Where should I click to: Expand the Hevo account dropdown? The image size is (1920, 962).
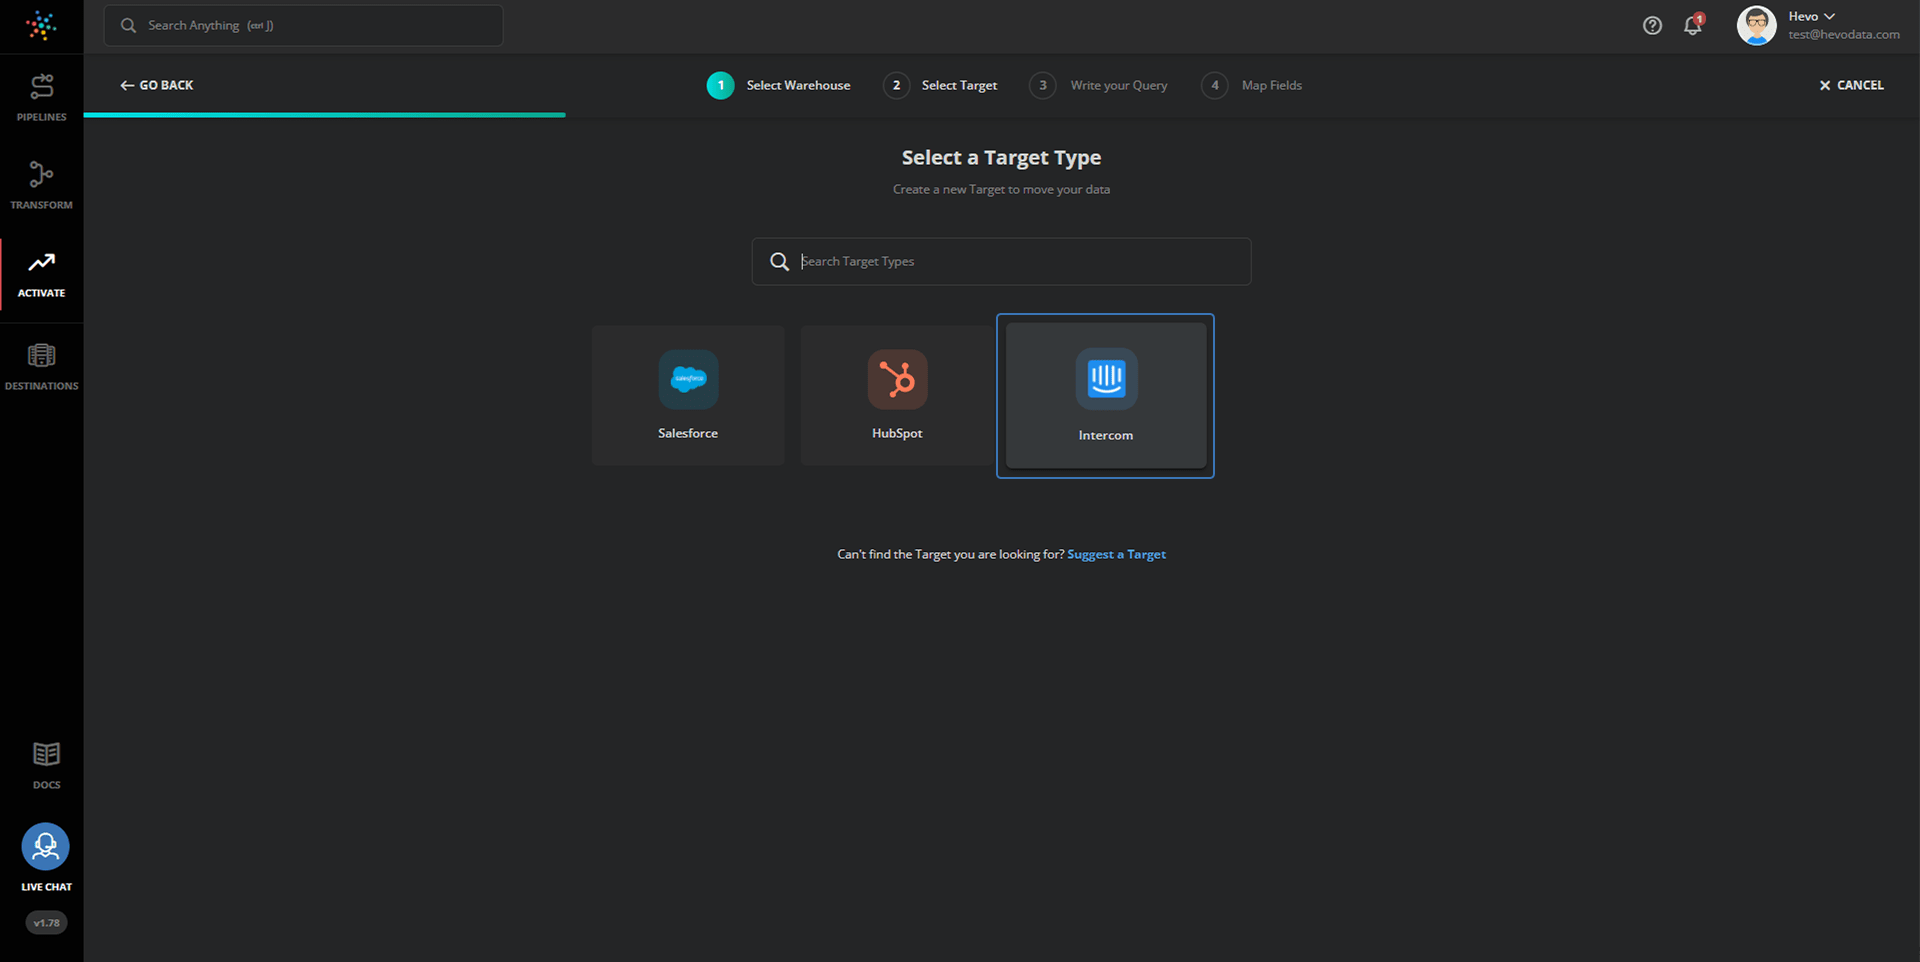point(1811,16)
